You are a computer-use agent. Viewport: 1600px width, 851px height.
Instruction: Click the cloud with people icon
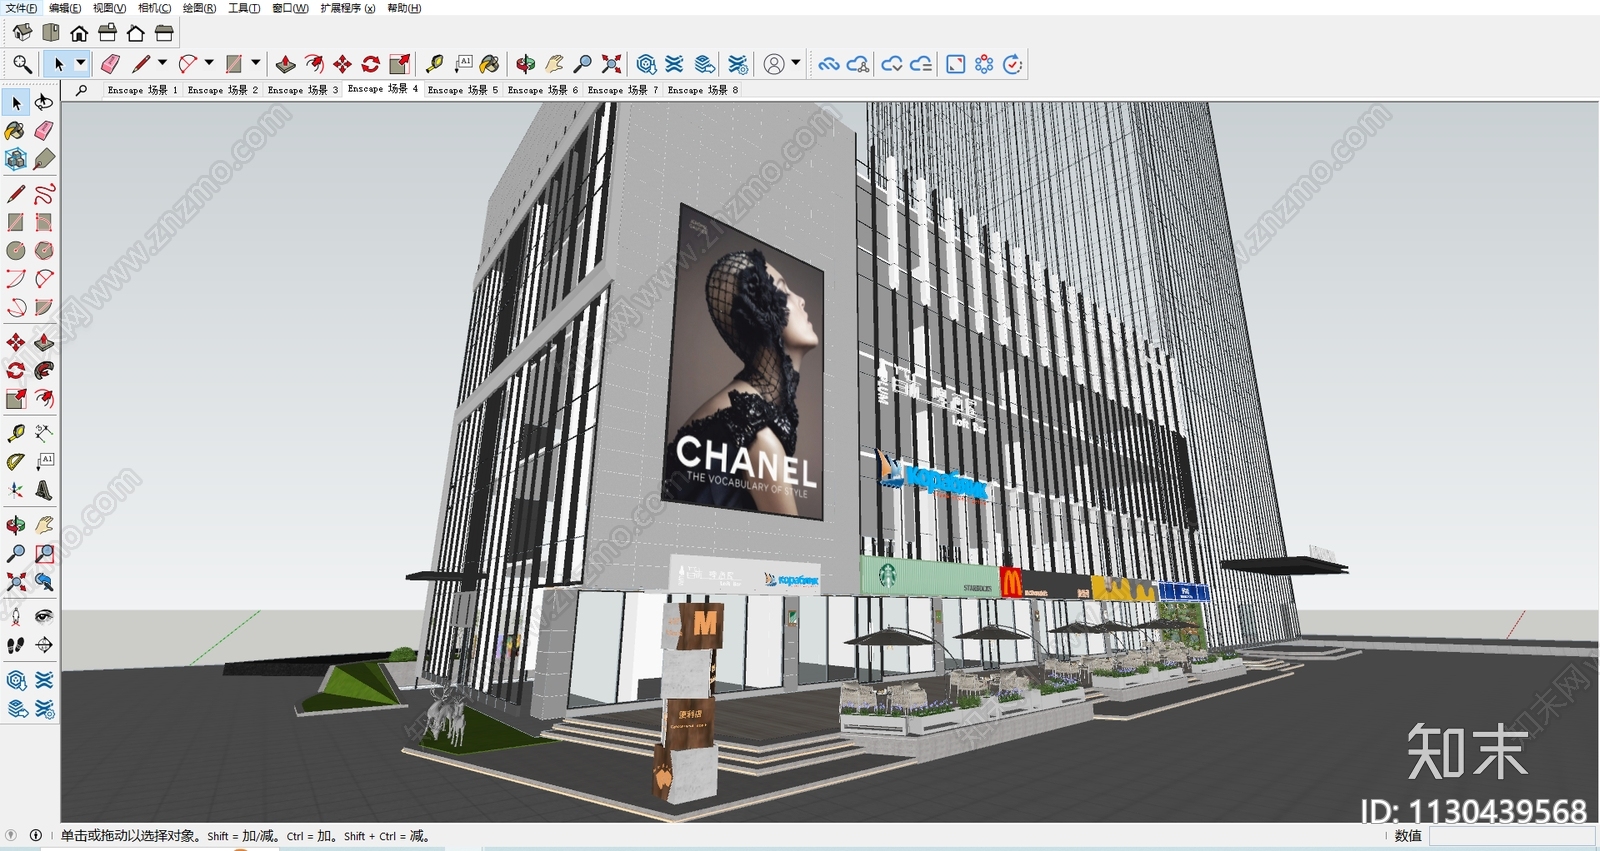858,64
